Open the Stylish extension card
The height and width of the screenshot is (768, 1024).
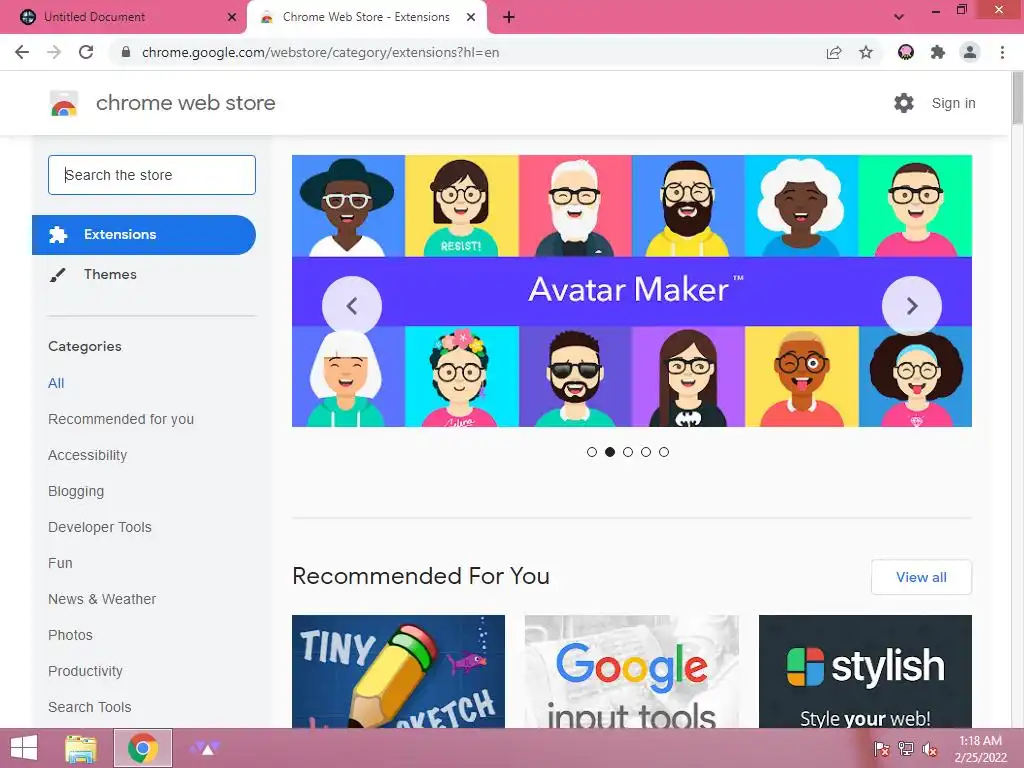click(x=865, y=671)
